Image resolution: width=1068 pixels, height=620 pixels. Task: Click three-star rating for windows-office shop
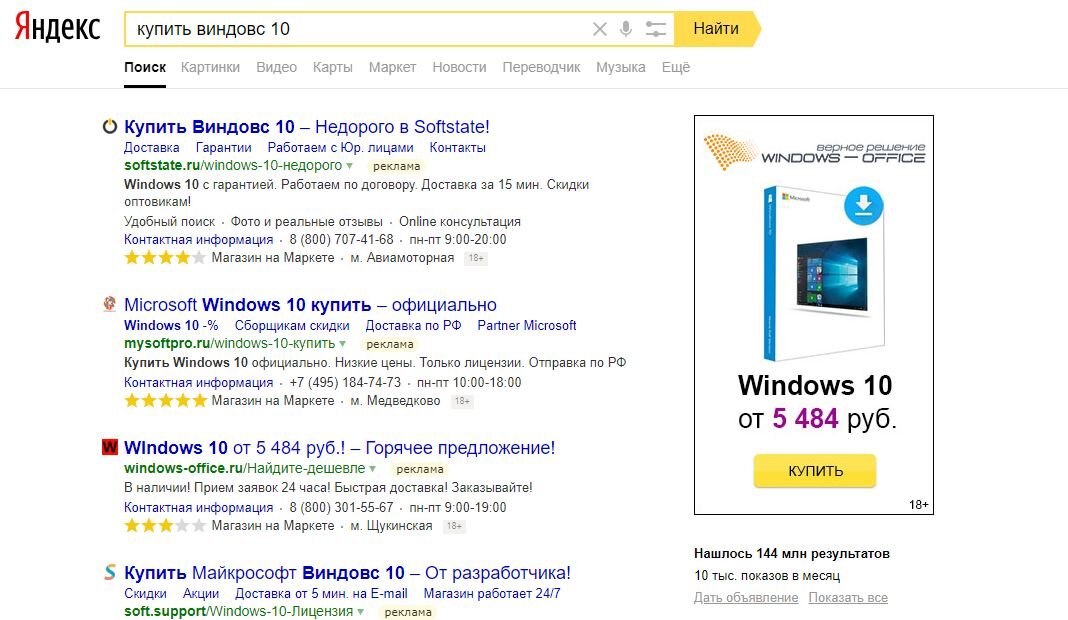pyautogui.click(x=164, y=525)
